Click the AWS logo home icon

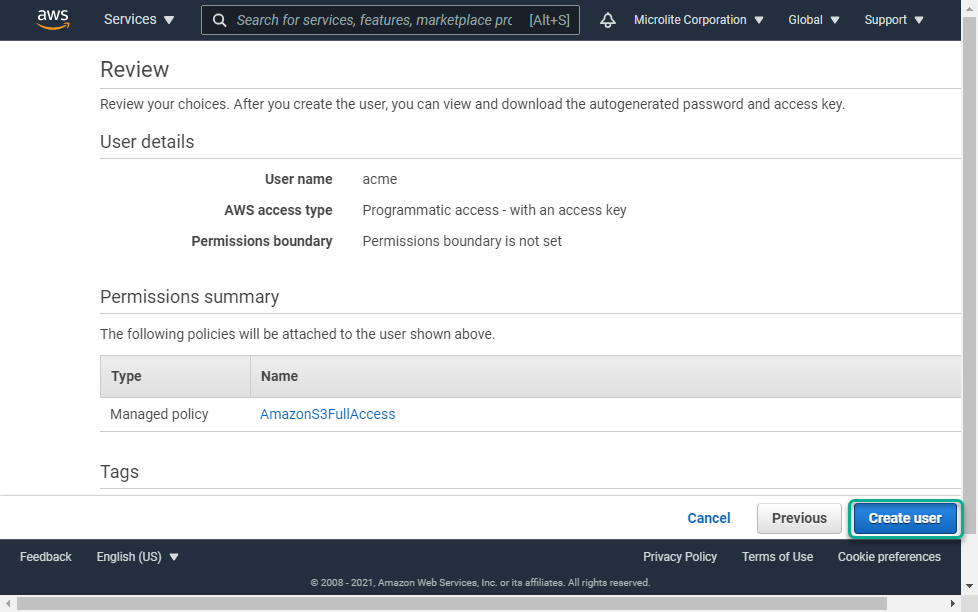pyautogui.click(x=53, y=19)
